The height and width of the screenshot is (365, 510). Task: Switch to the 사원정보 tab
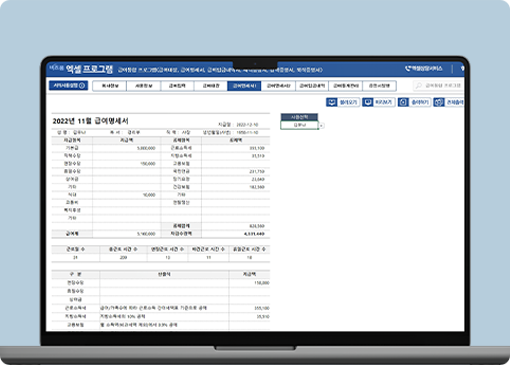(143, 86)
